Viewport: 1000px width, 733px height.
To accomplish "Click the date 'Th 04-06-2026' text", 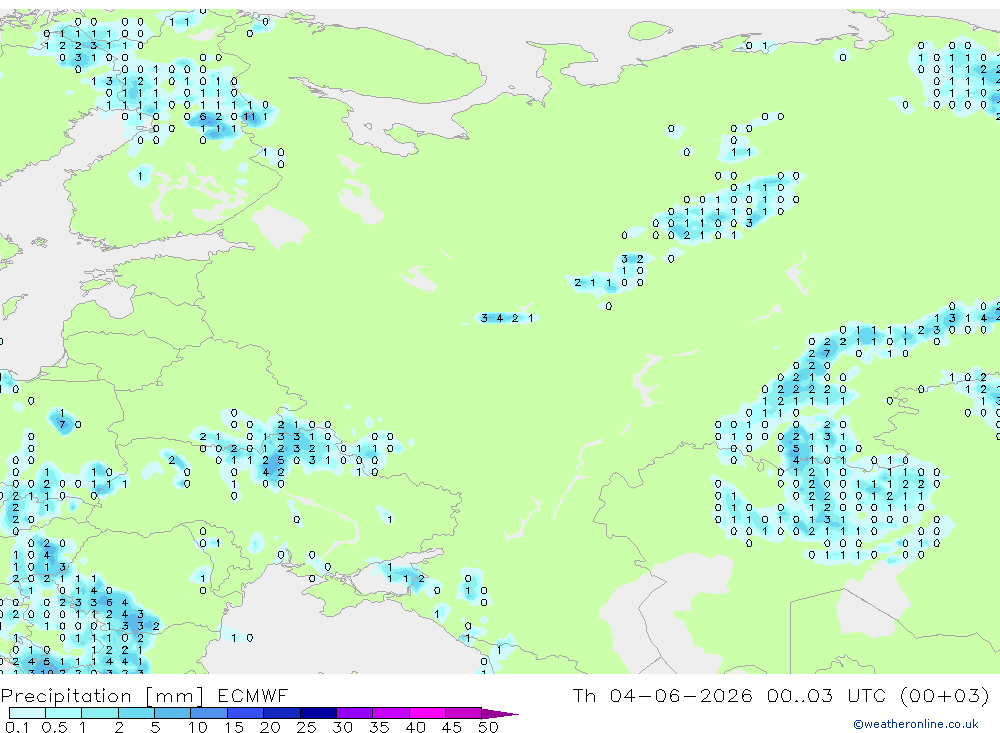I will coord(662,695).
